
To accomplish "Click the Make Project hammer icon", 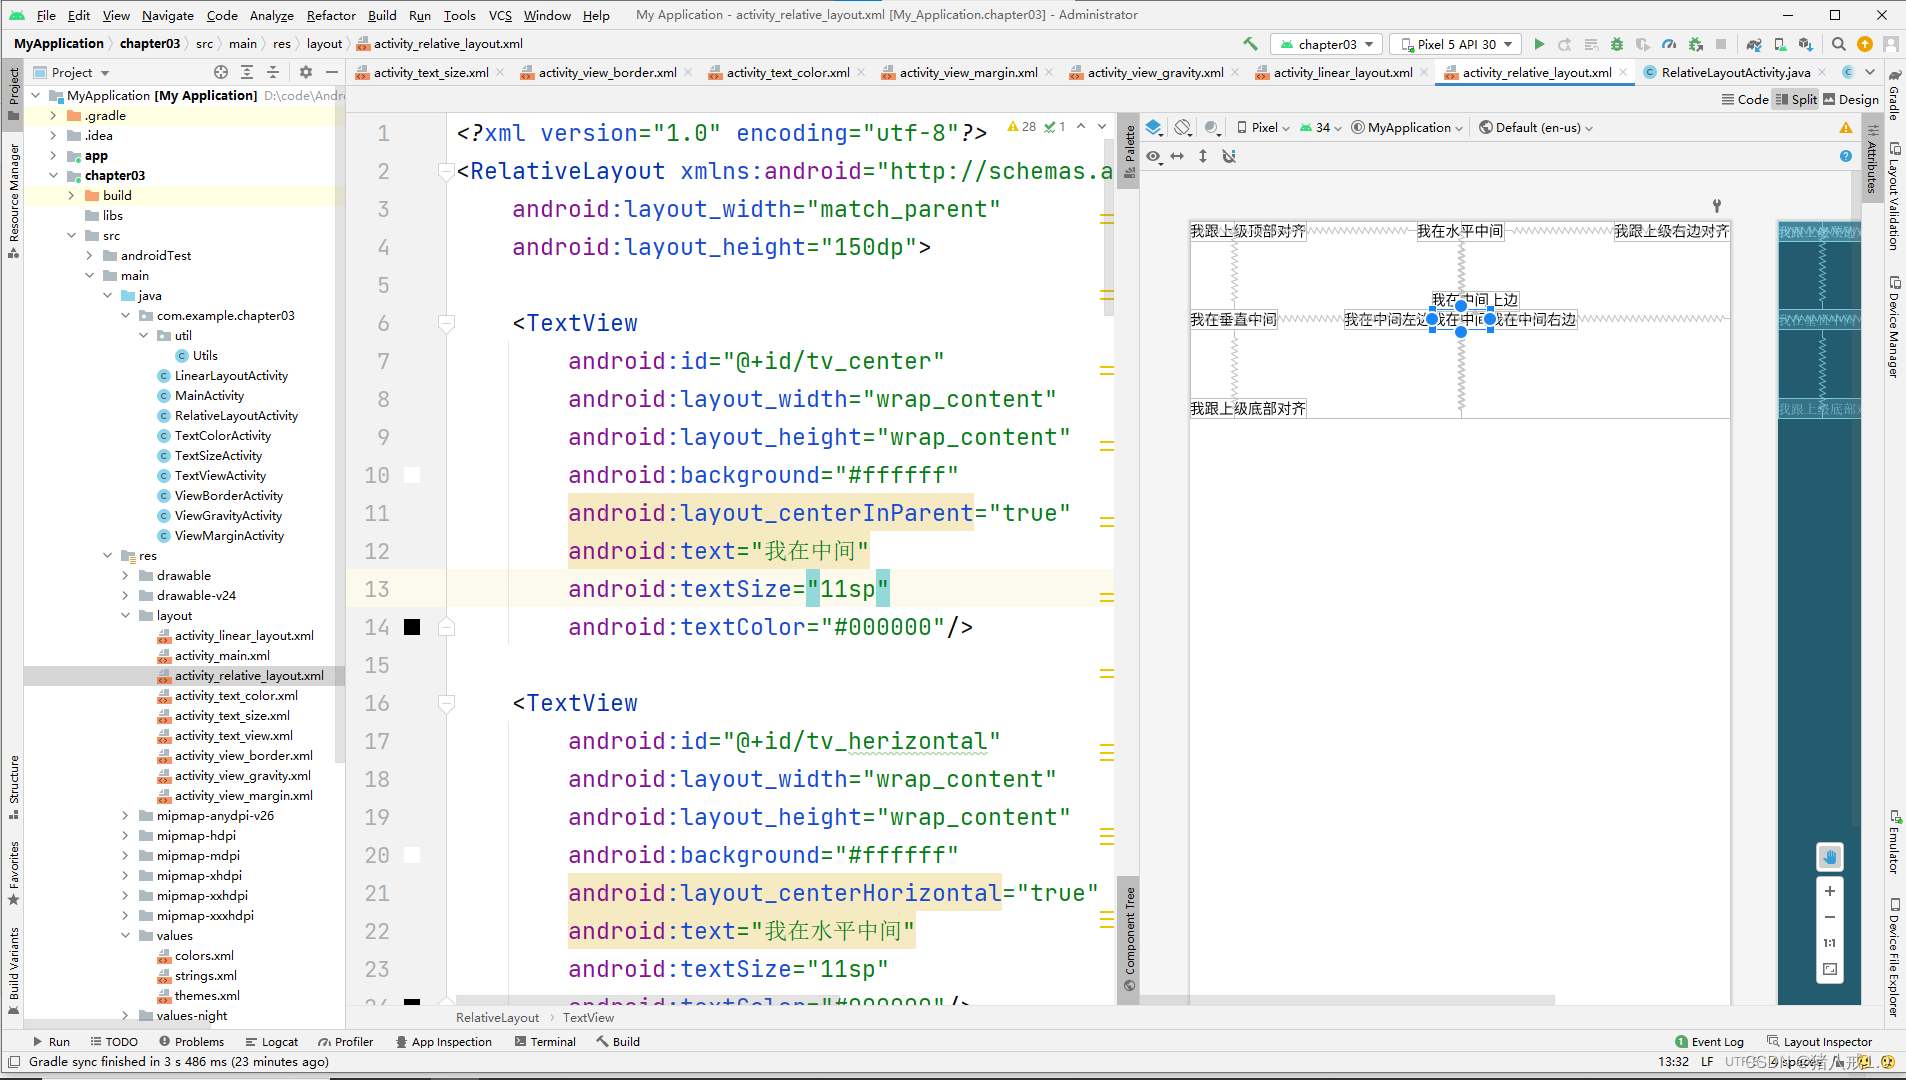I will 1250,44.
